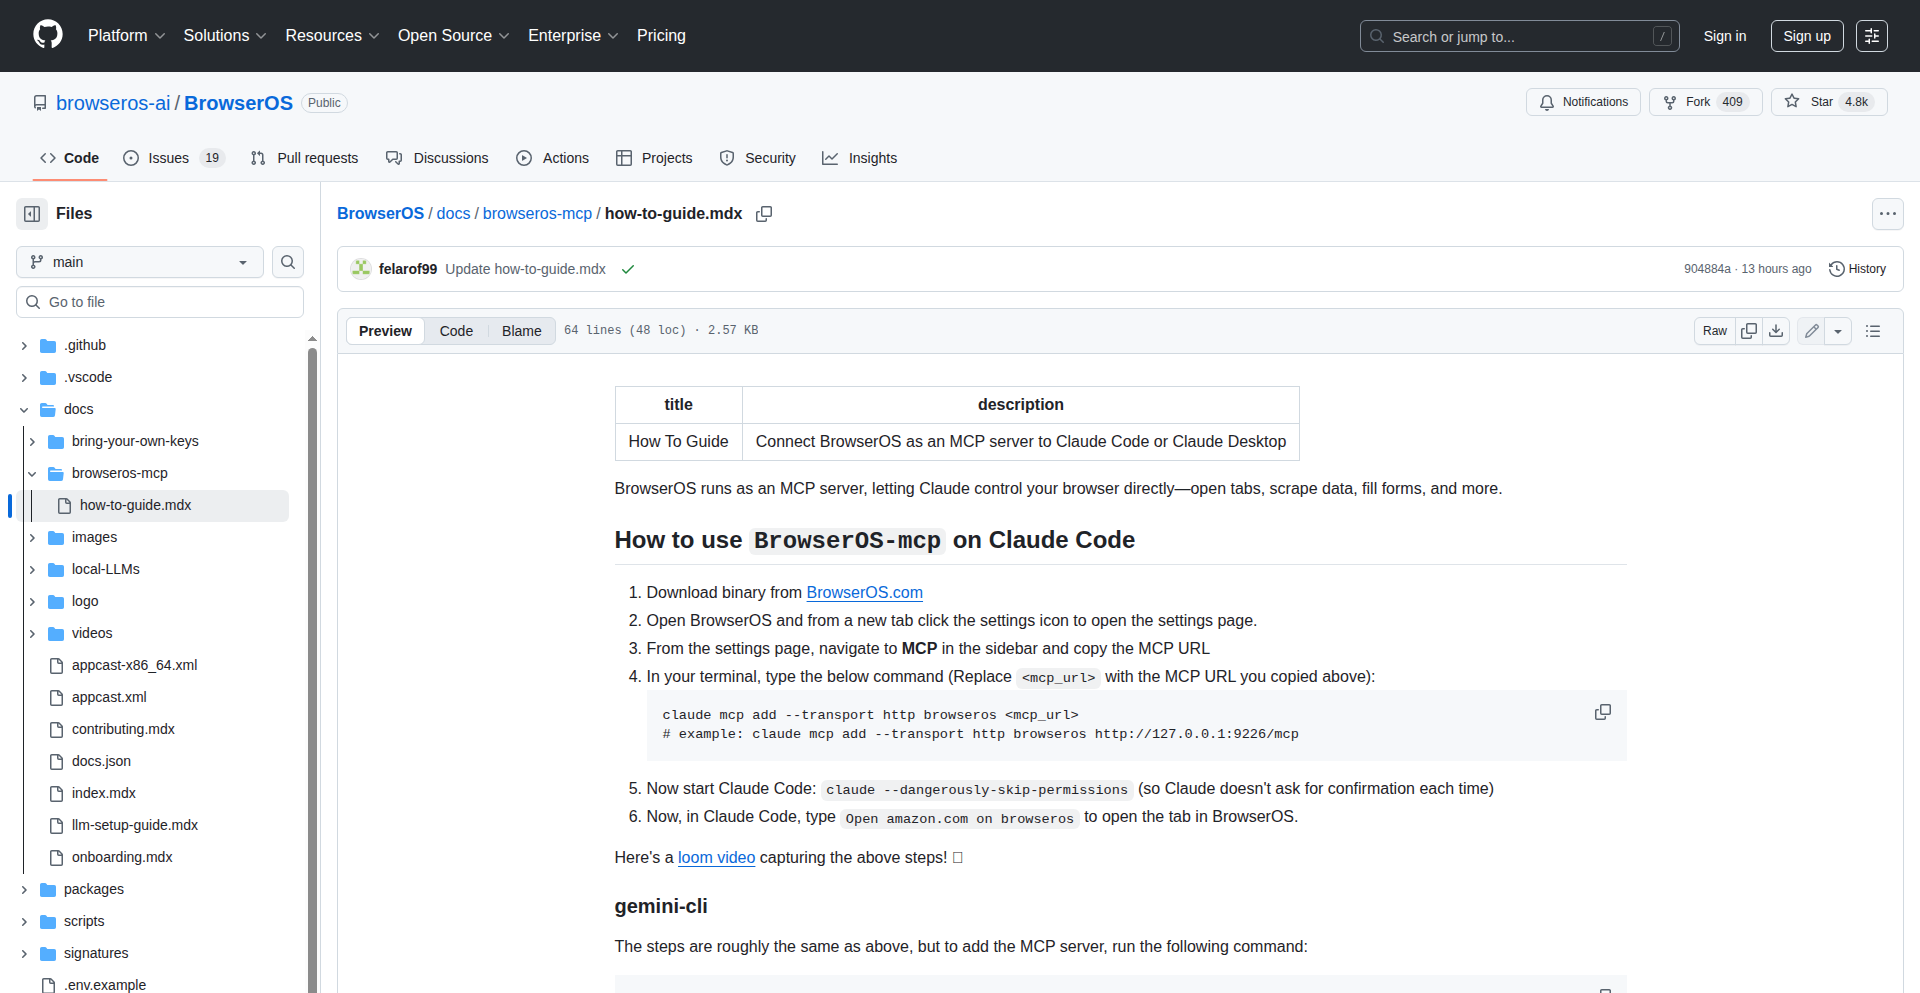Open the BrowserOS.com link
The image size is (1920, 993).
[x=864, y=592]
